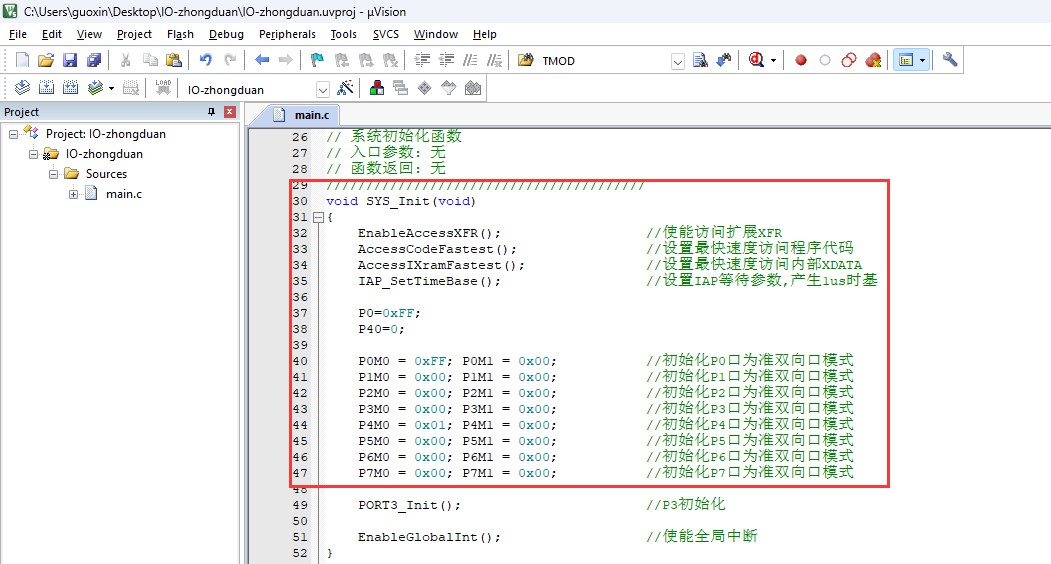This screenshot has width=1051, height=564.
Task: Save the current file with the disk icon
Action: (x=70, y=60)
